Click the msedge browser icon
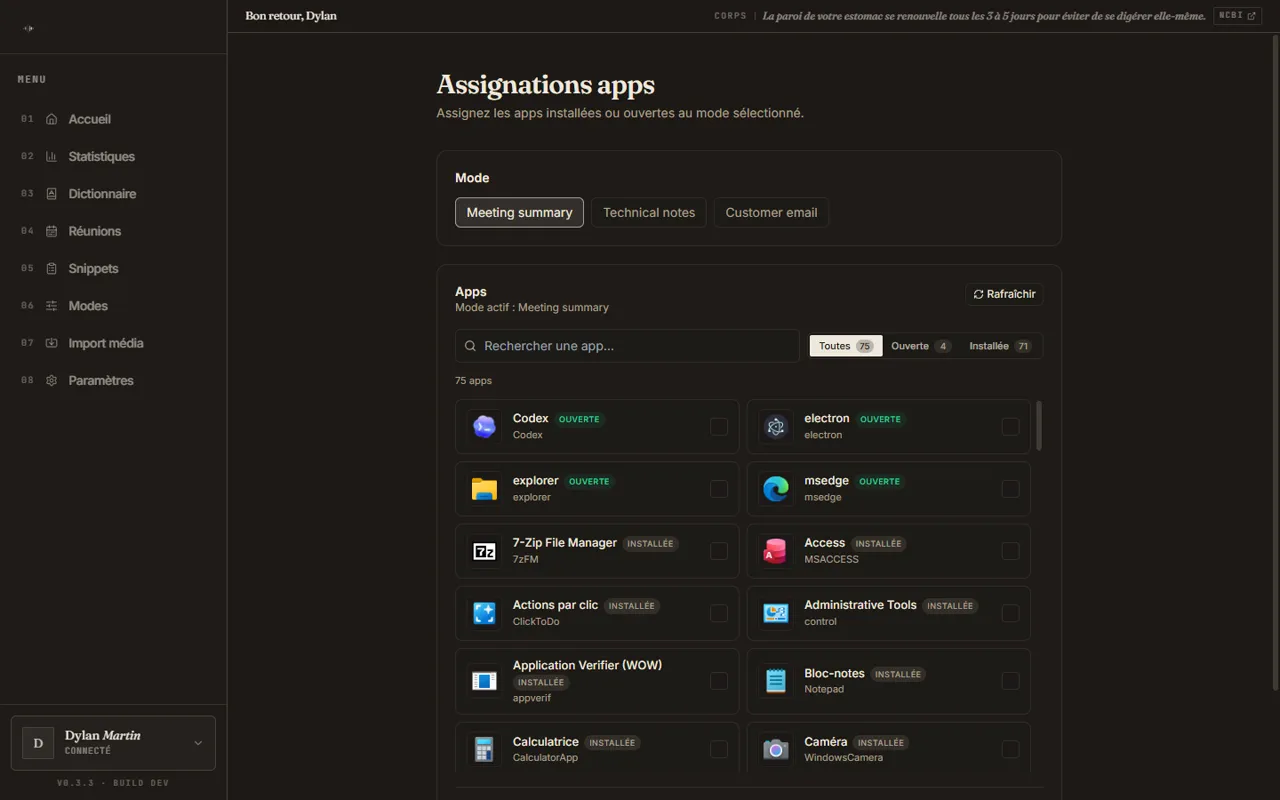This screenshot has height=800, width=1280. point(775,489)
